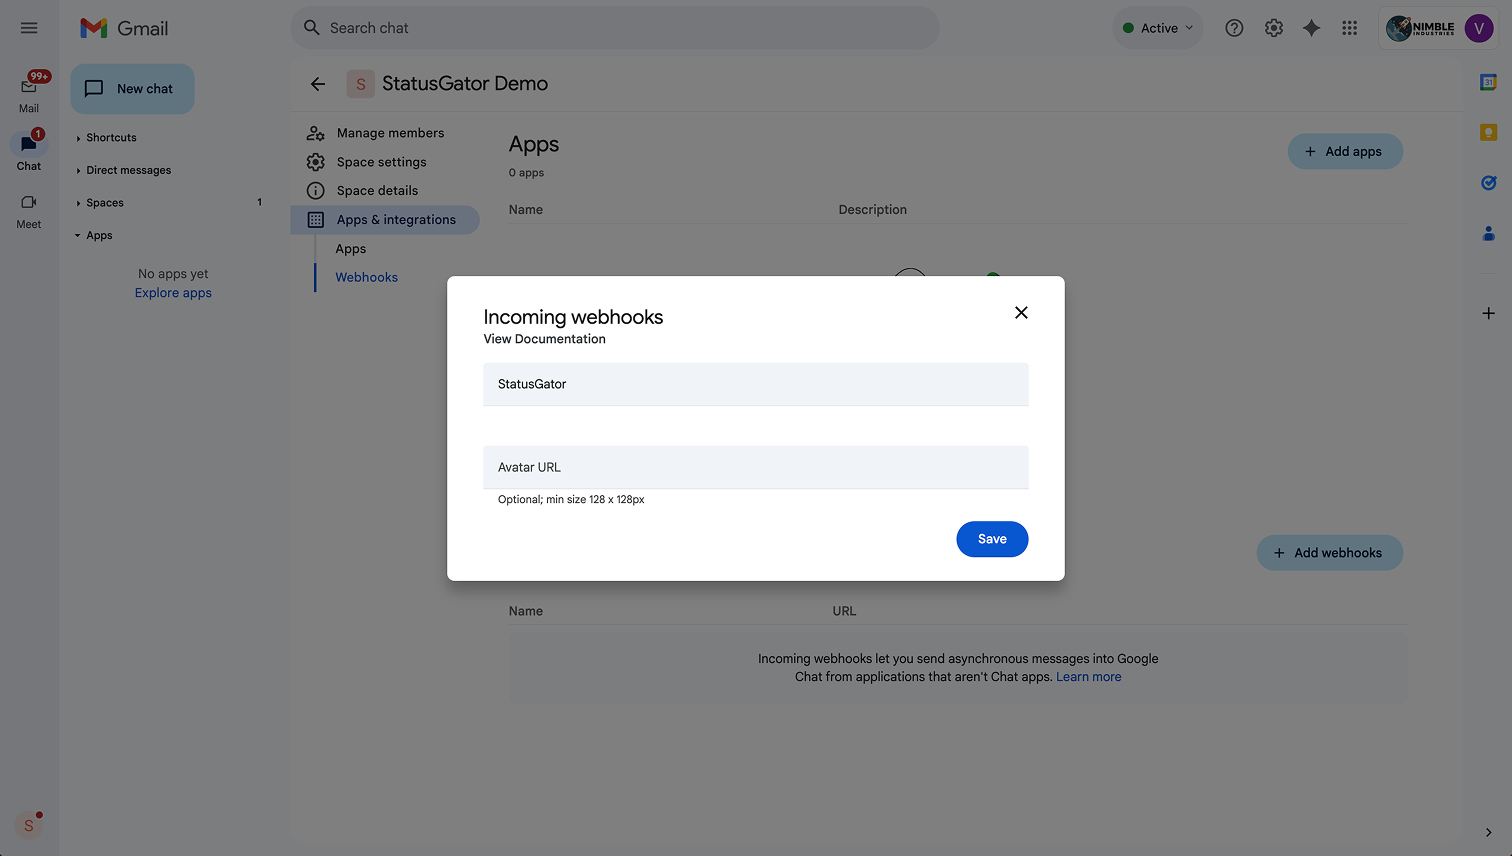Image resolution: width=1512 pixels, height=856 pixels.
Task: Open Space details
Action: pos(377,191)
